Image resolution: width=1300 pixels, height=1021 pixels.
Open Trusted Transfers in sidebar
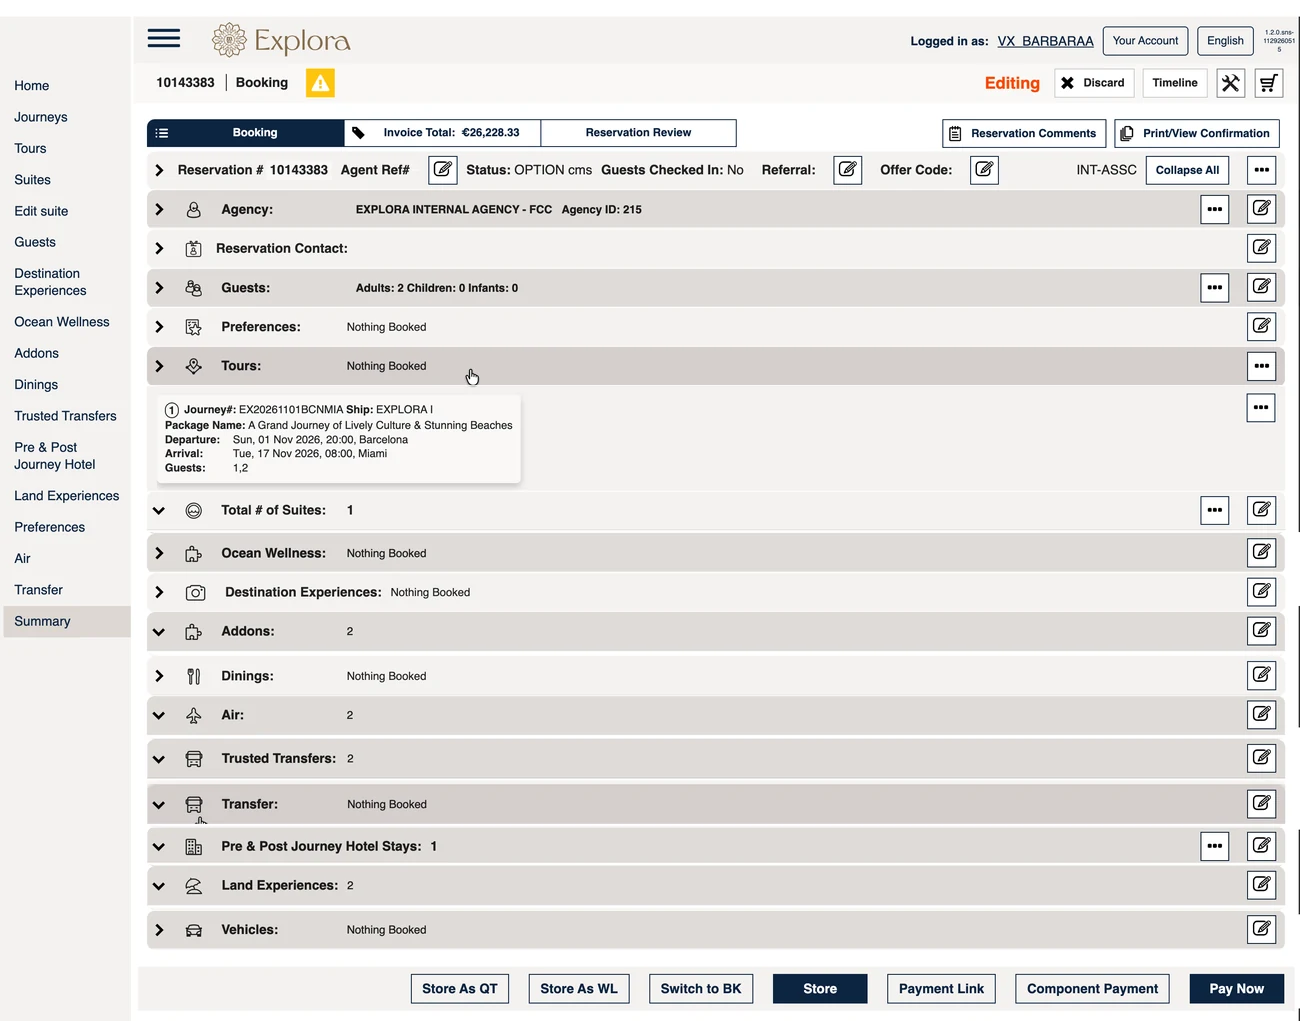(65, 416)
